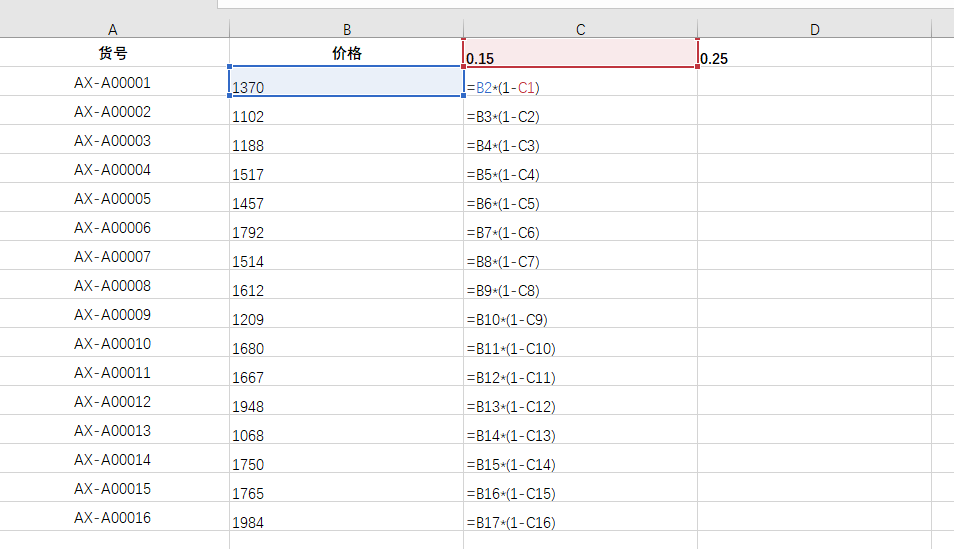
Task: Click formula cell =B7*(1-C6)
Action: pyautogui.click(x=580, y=227)
